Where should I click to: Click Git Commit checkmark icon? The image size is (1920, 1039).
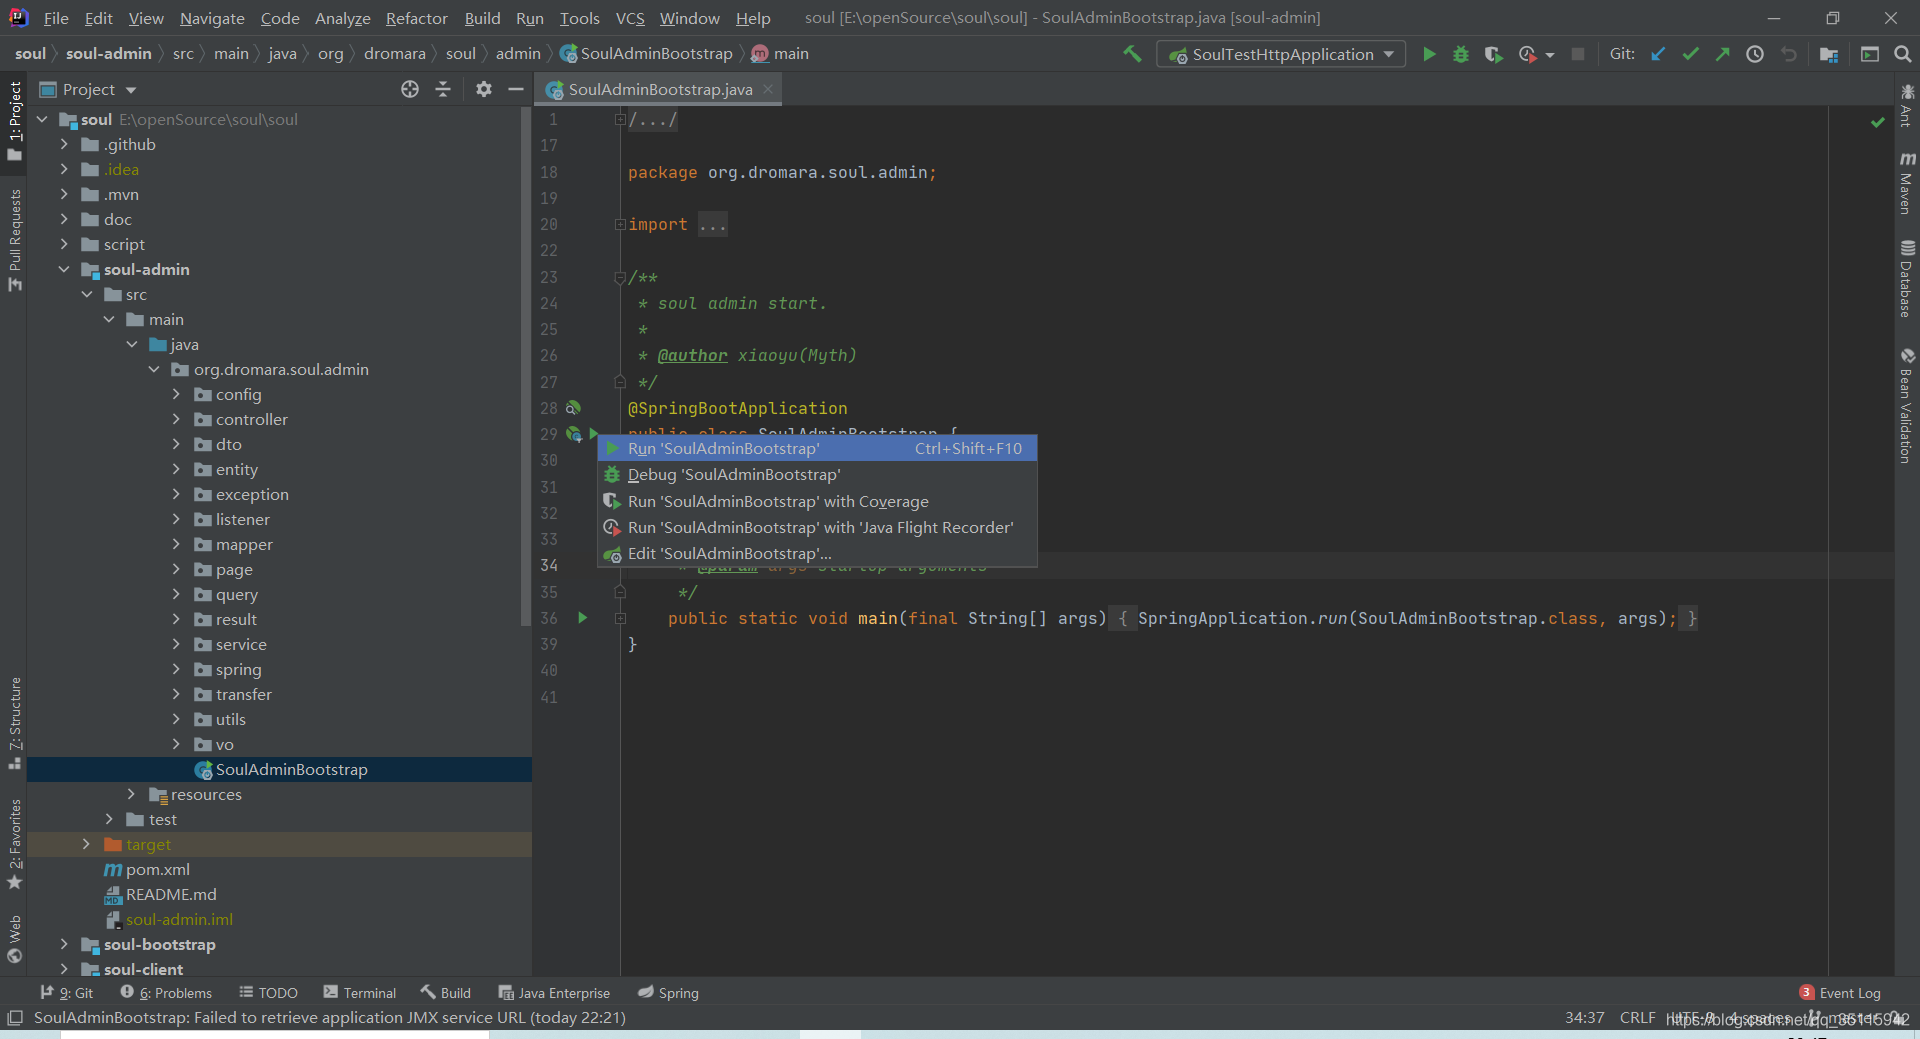pos(1690,54)
